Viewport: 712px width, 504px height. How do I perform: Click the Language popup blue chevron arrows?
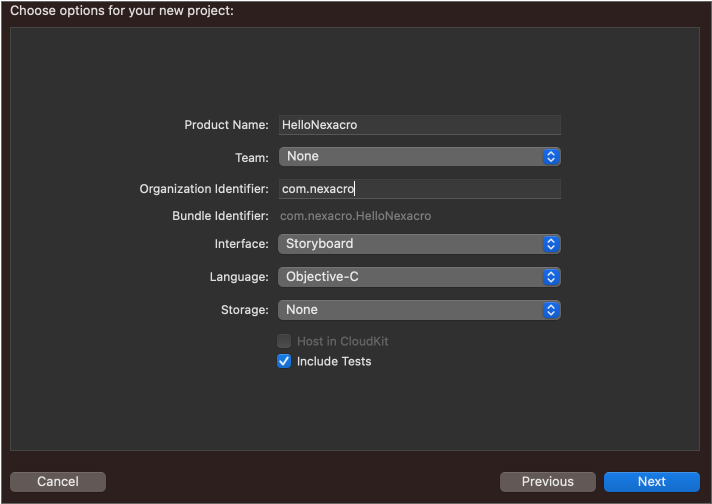point(550,277)
